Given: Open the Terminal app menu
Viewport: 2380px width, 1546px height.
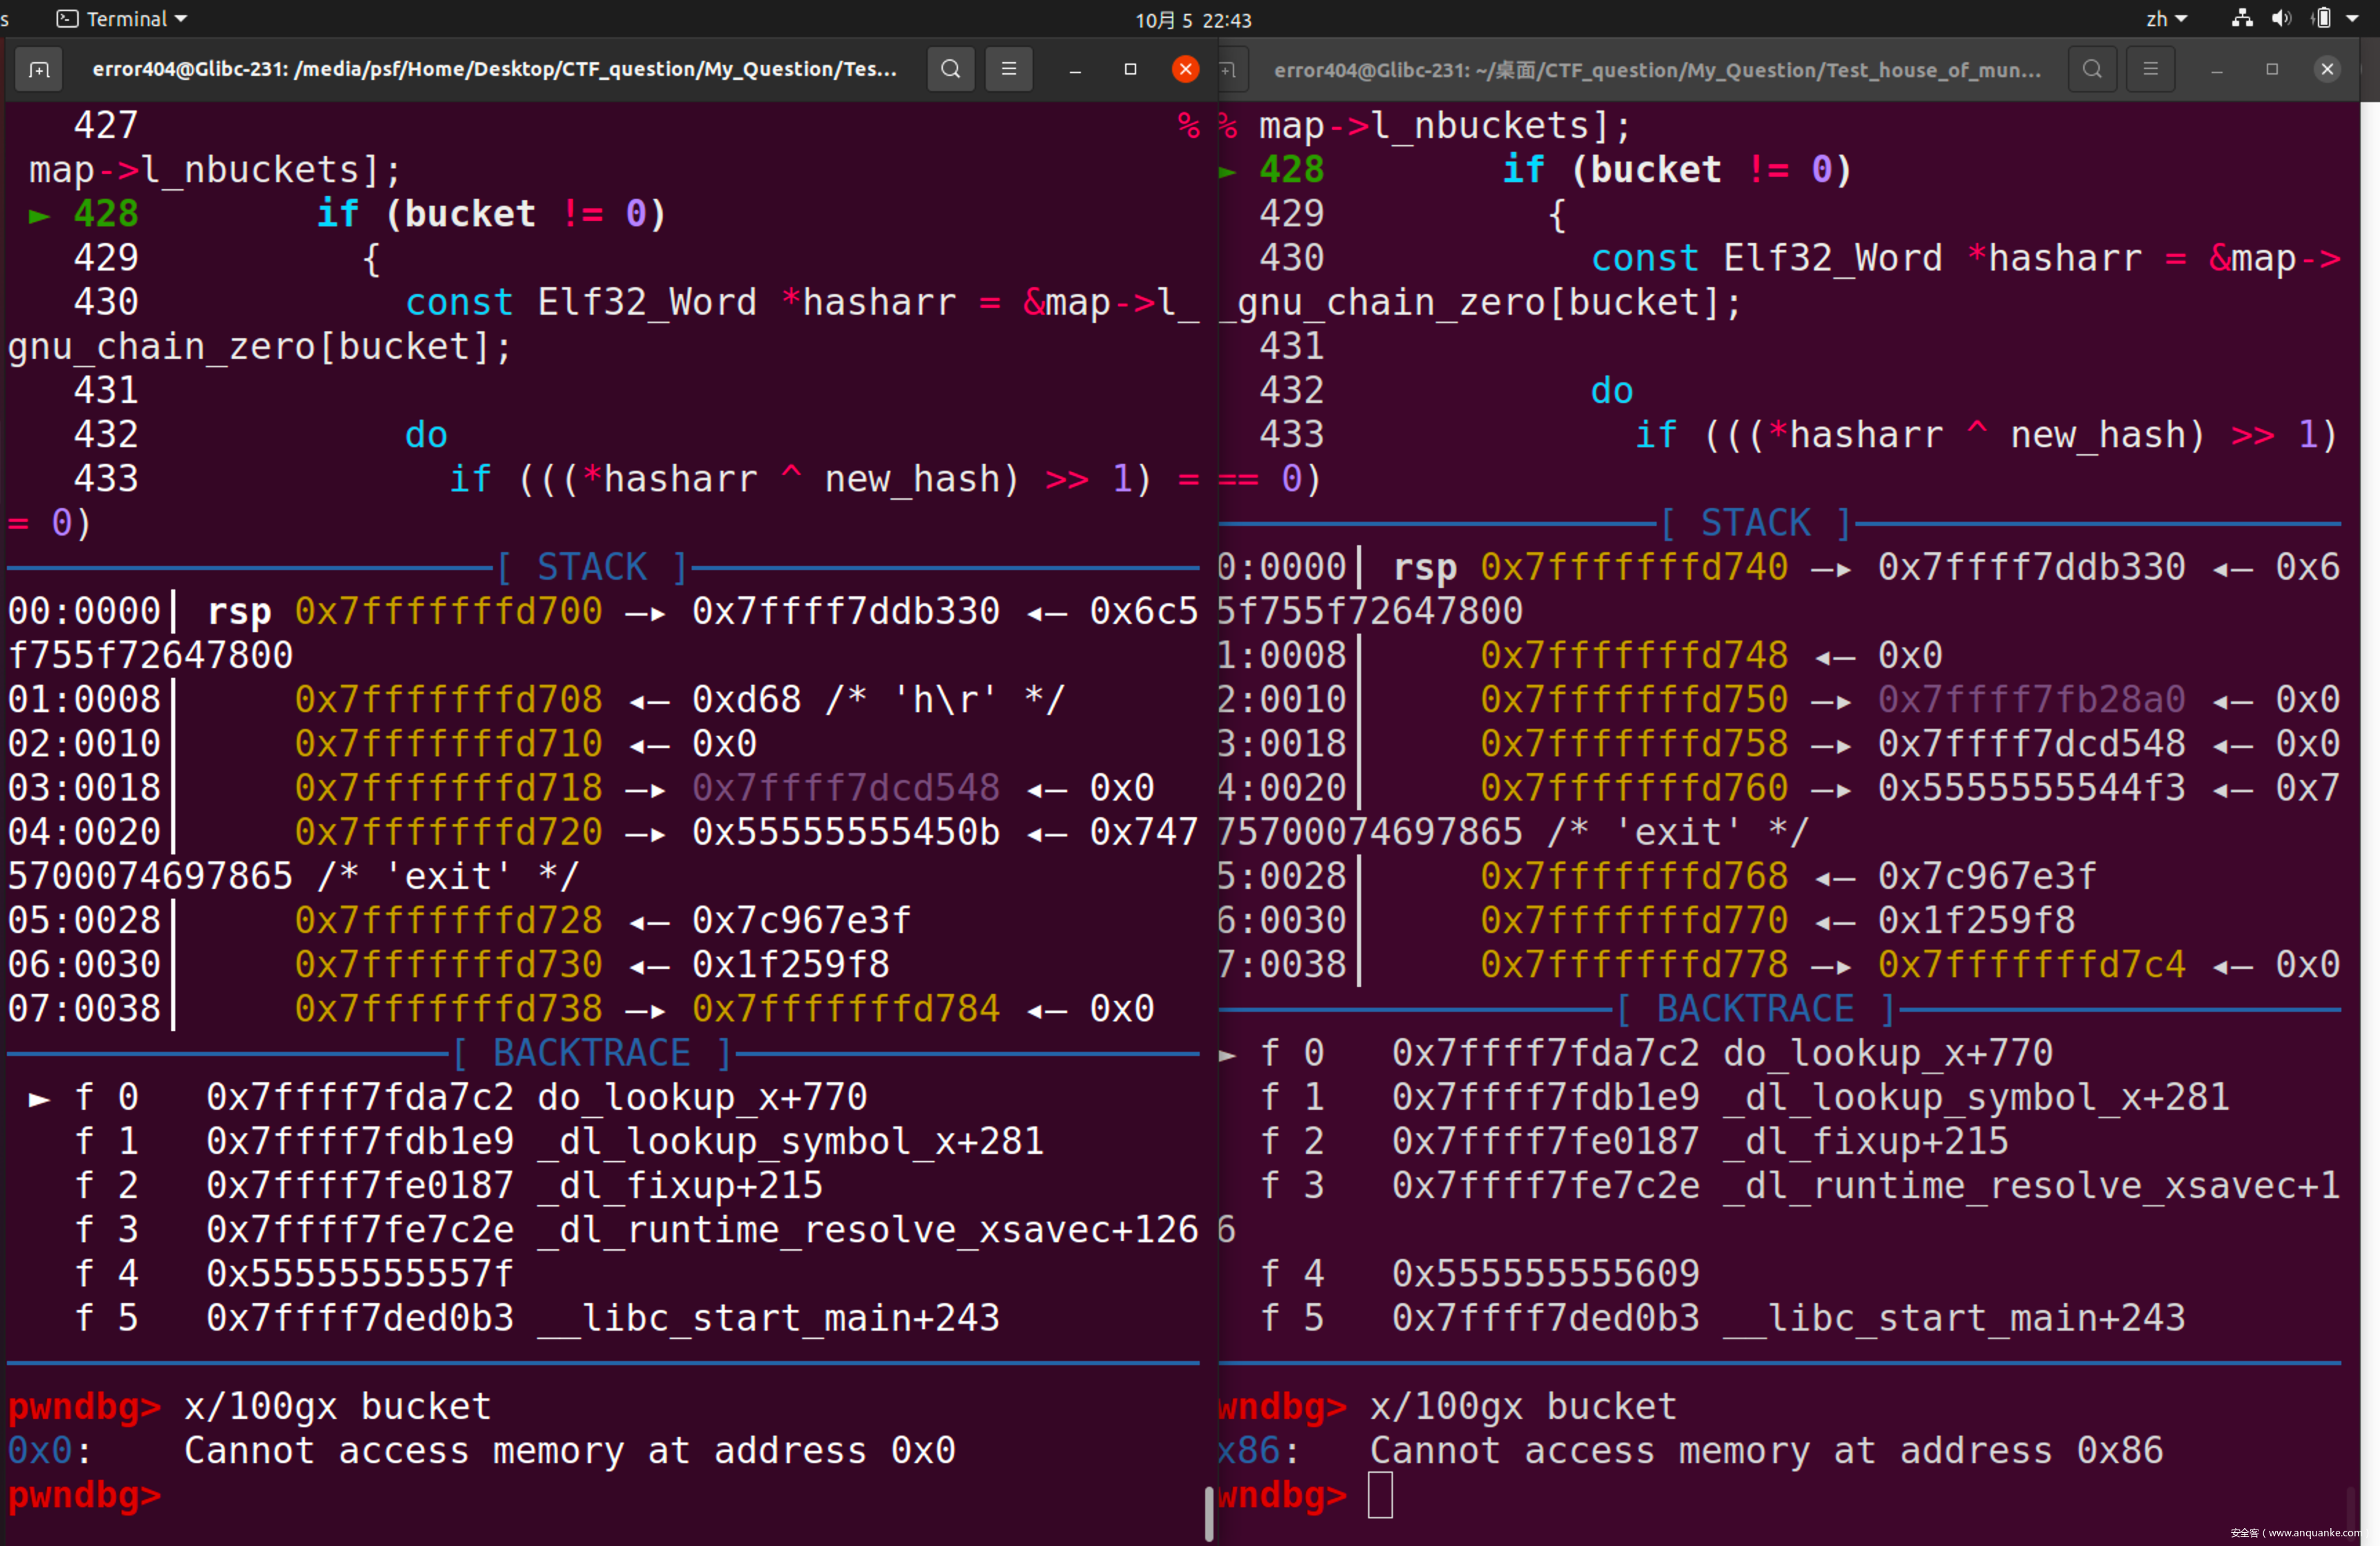Looking at the screenshot, I should (x=122, y=19).
